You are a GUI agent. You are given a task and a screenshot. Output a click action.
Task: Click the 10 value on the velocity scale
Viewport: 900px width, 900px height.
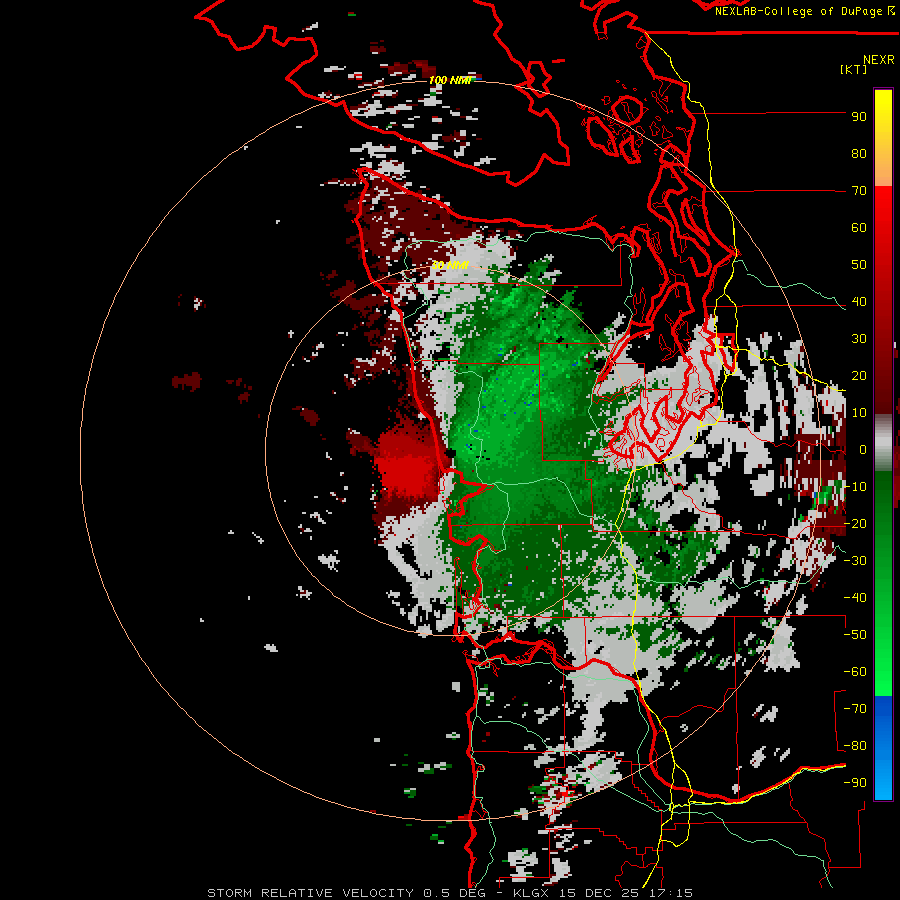click(859, 413)
